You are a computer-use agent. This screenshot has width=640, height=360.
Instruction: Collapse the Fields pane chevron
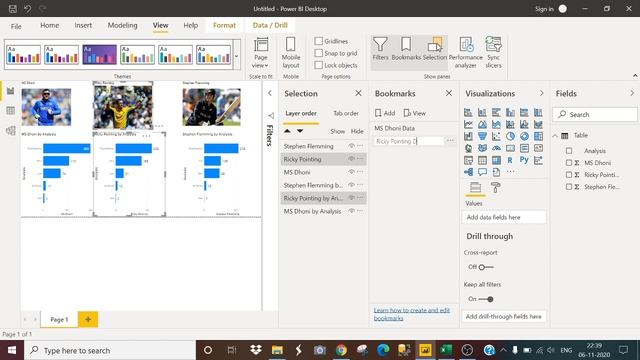(632, 93)
